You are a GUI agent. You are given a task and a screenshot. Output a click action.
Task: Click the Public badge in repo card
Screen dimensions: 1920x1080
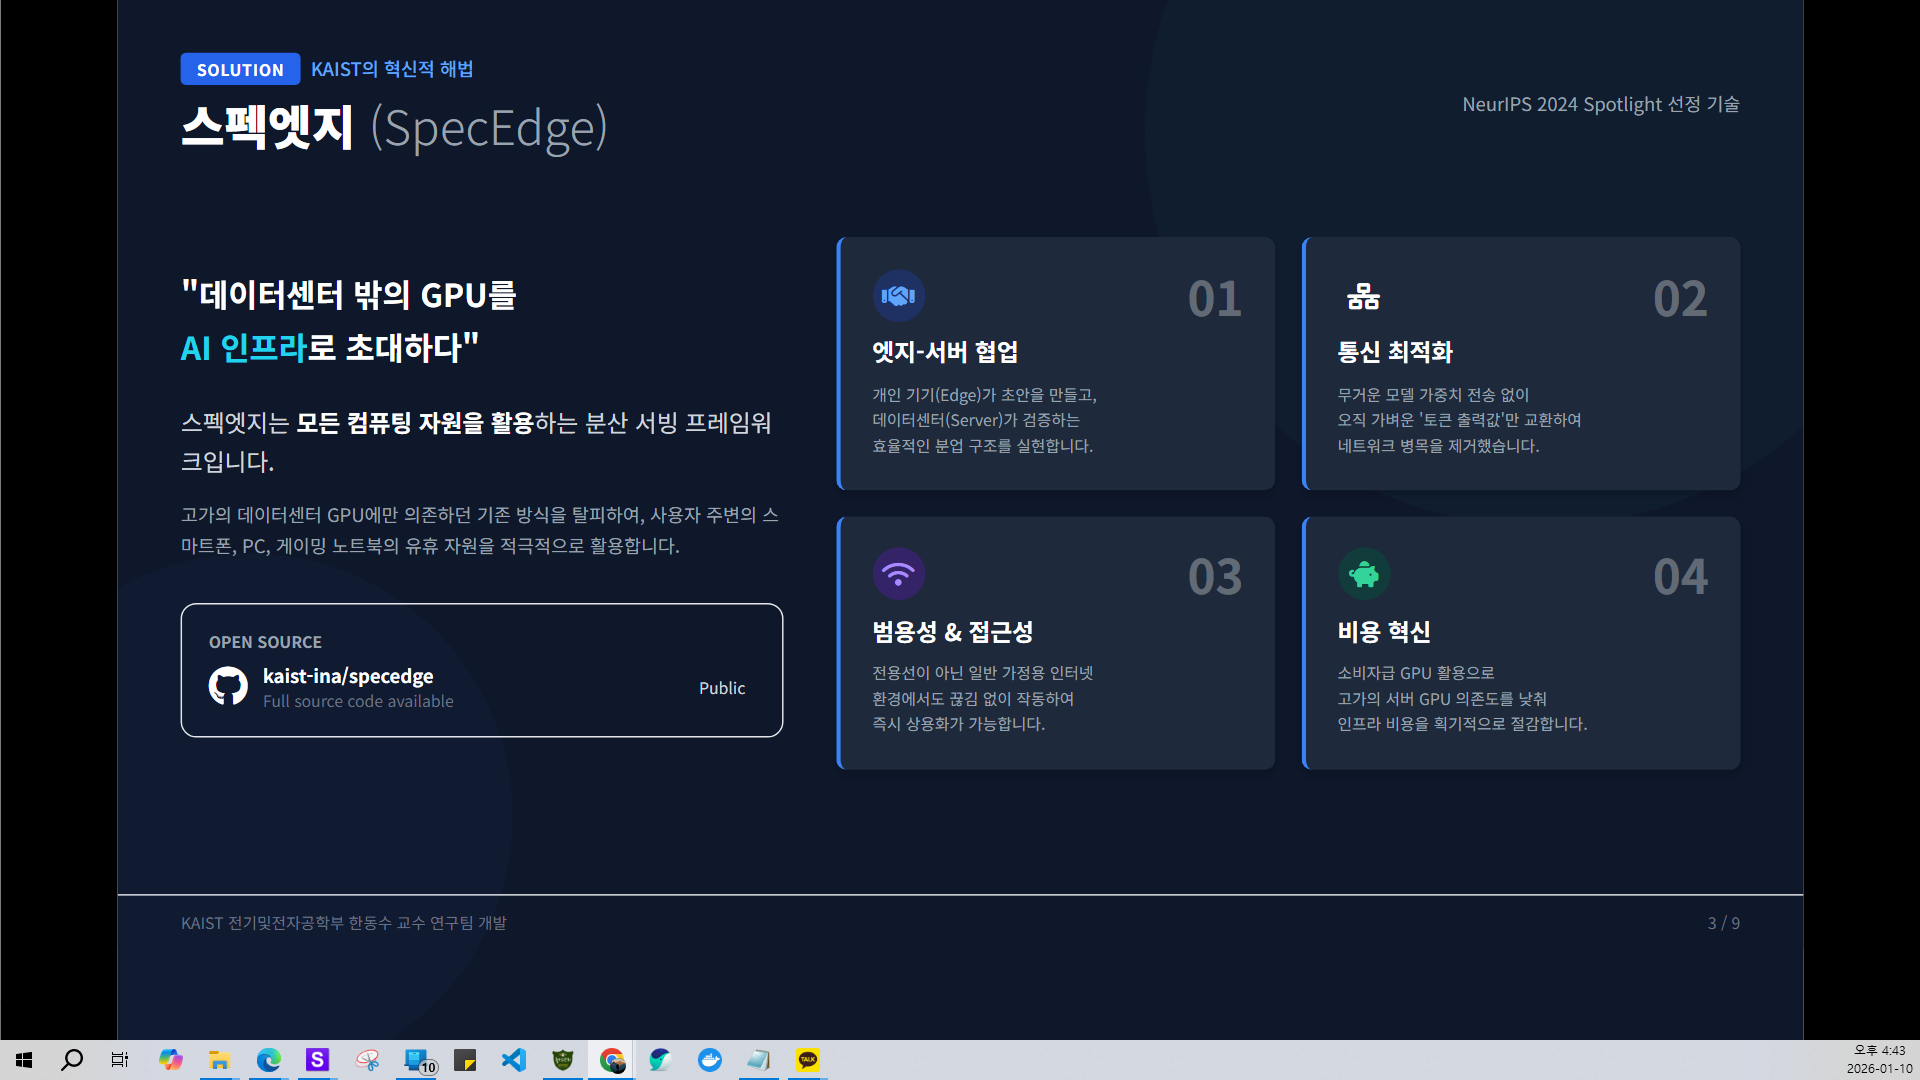(x=721, y=688)
